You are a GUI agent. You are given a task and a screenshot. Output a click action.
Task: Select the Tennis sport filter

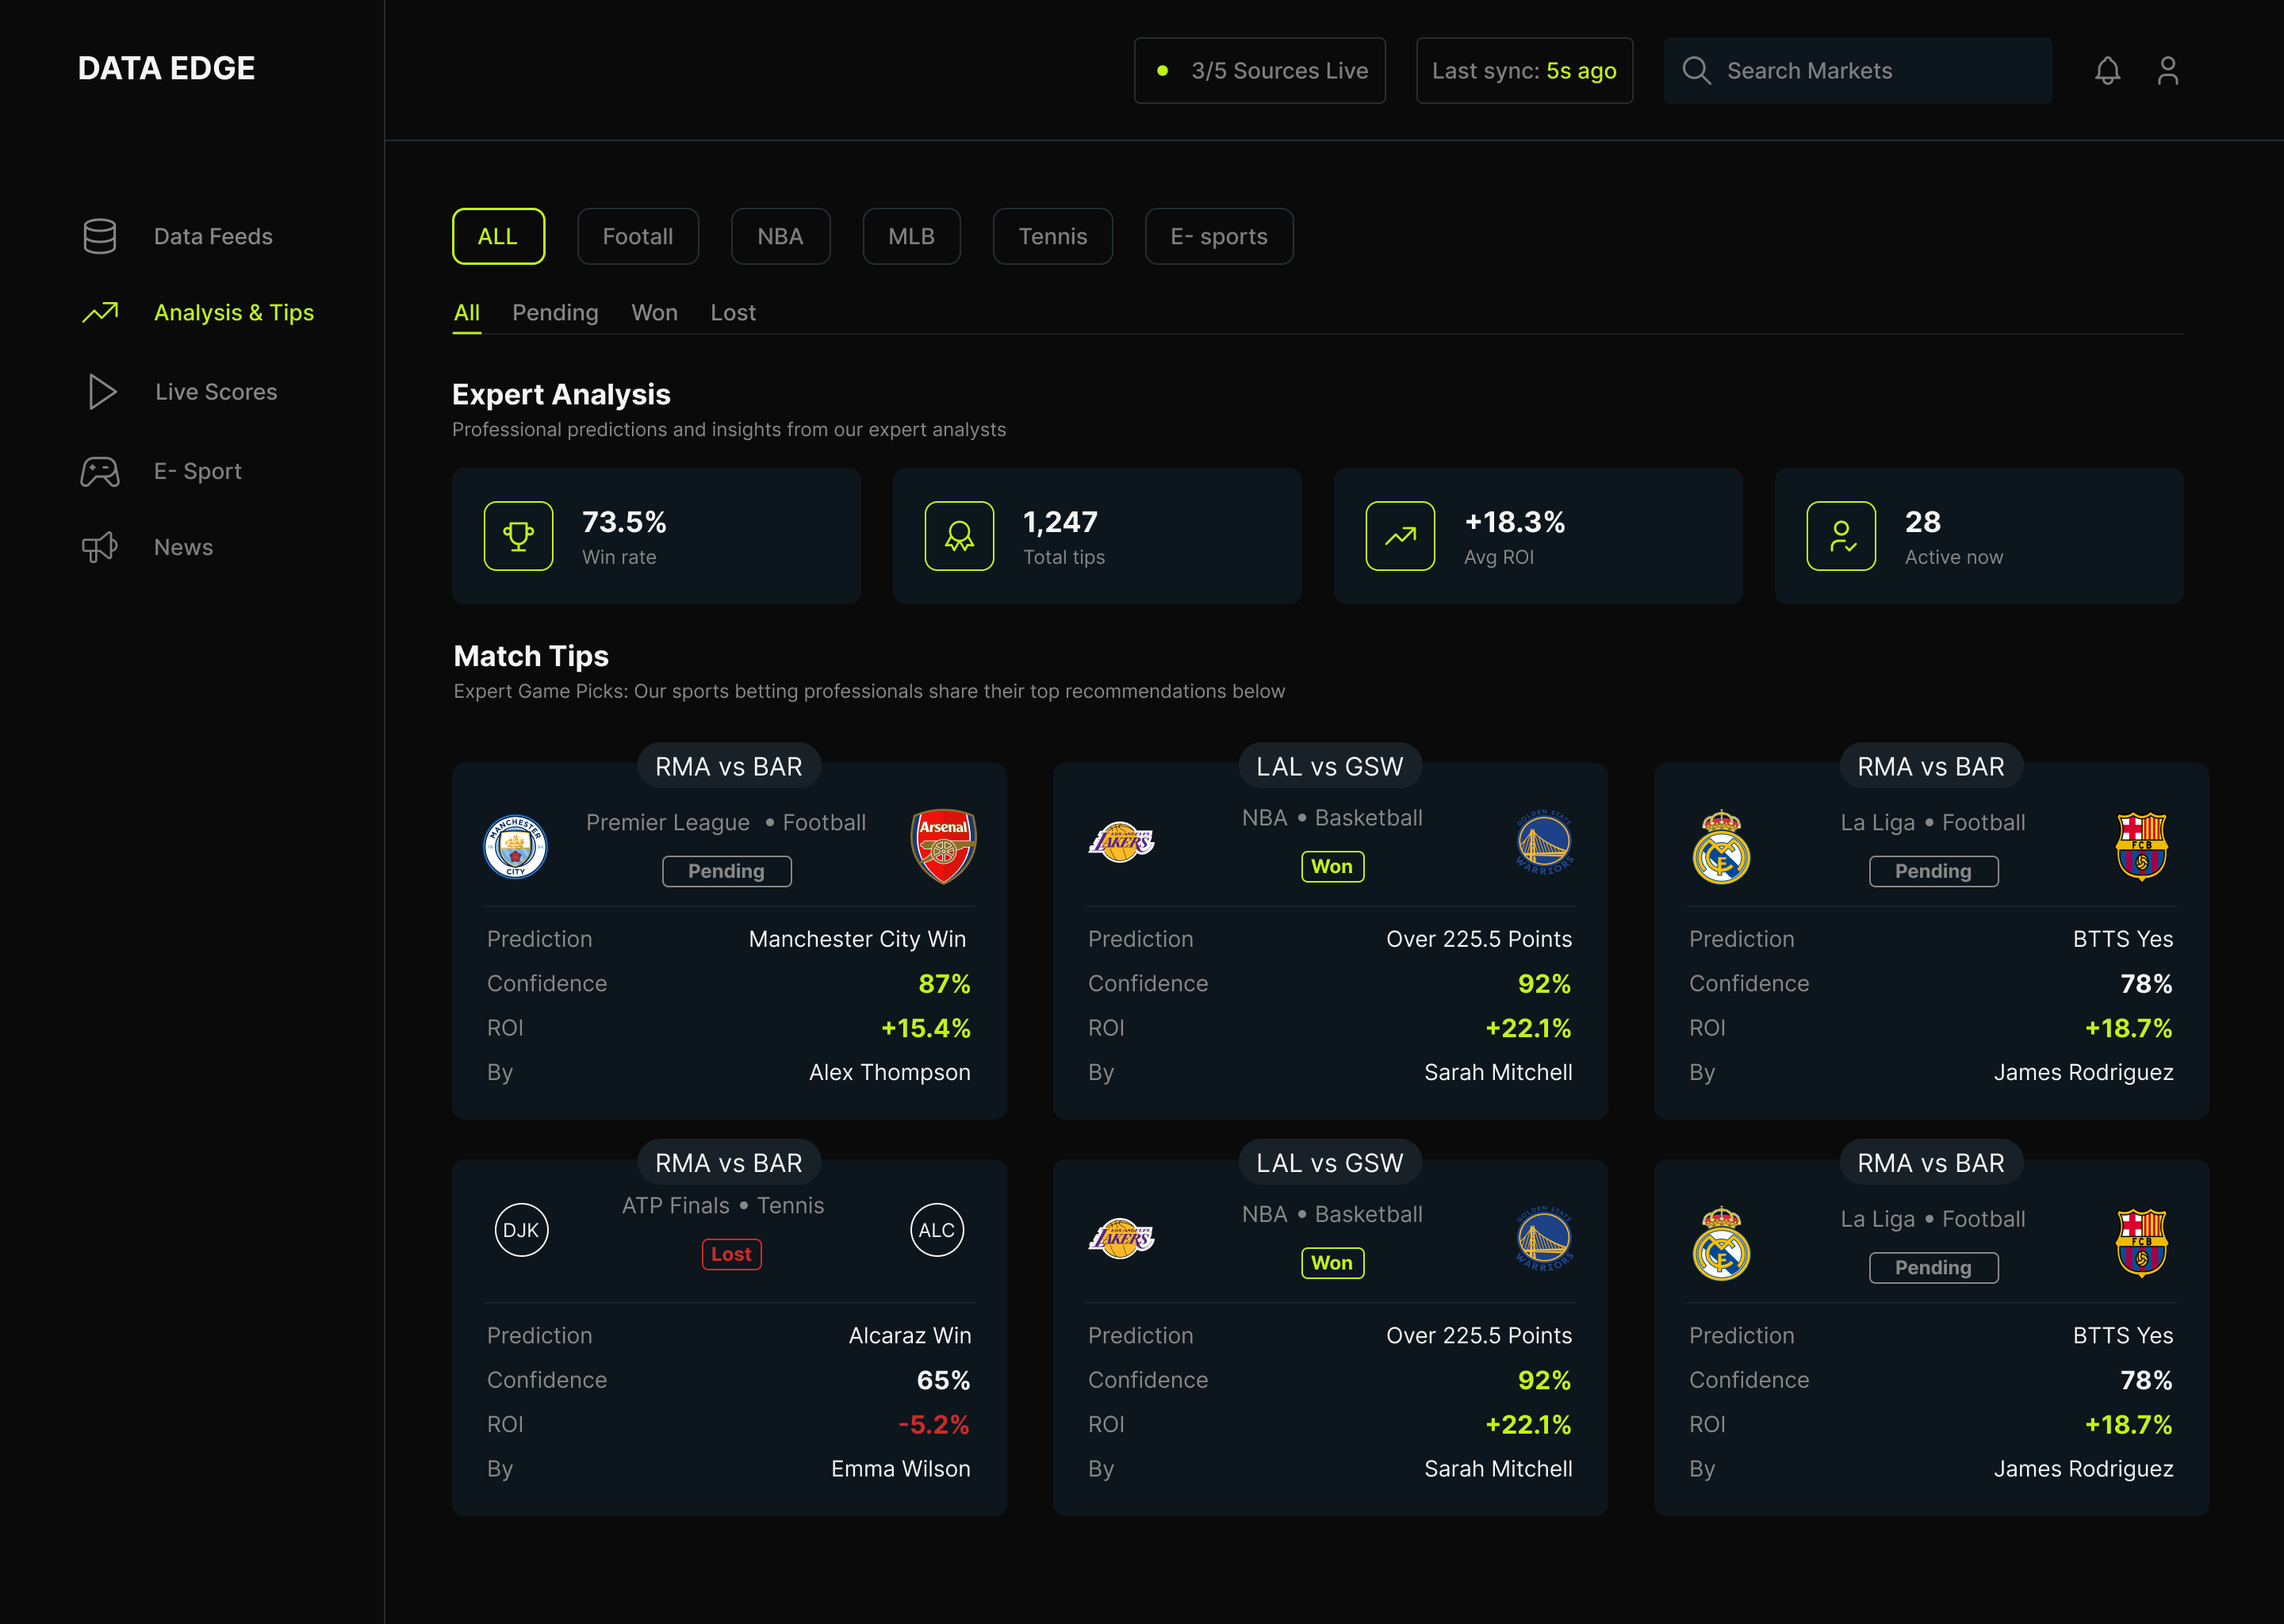point(1052,236)
